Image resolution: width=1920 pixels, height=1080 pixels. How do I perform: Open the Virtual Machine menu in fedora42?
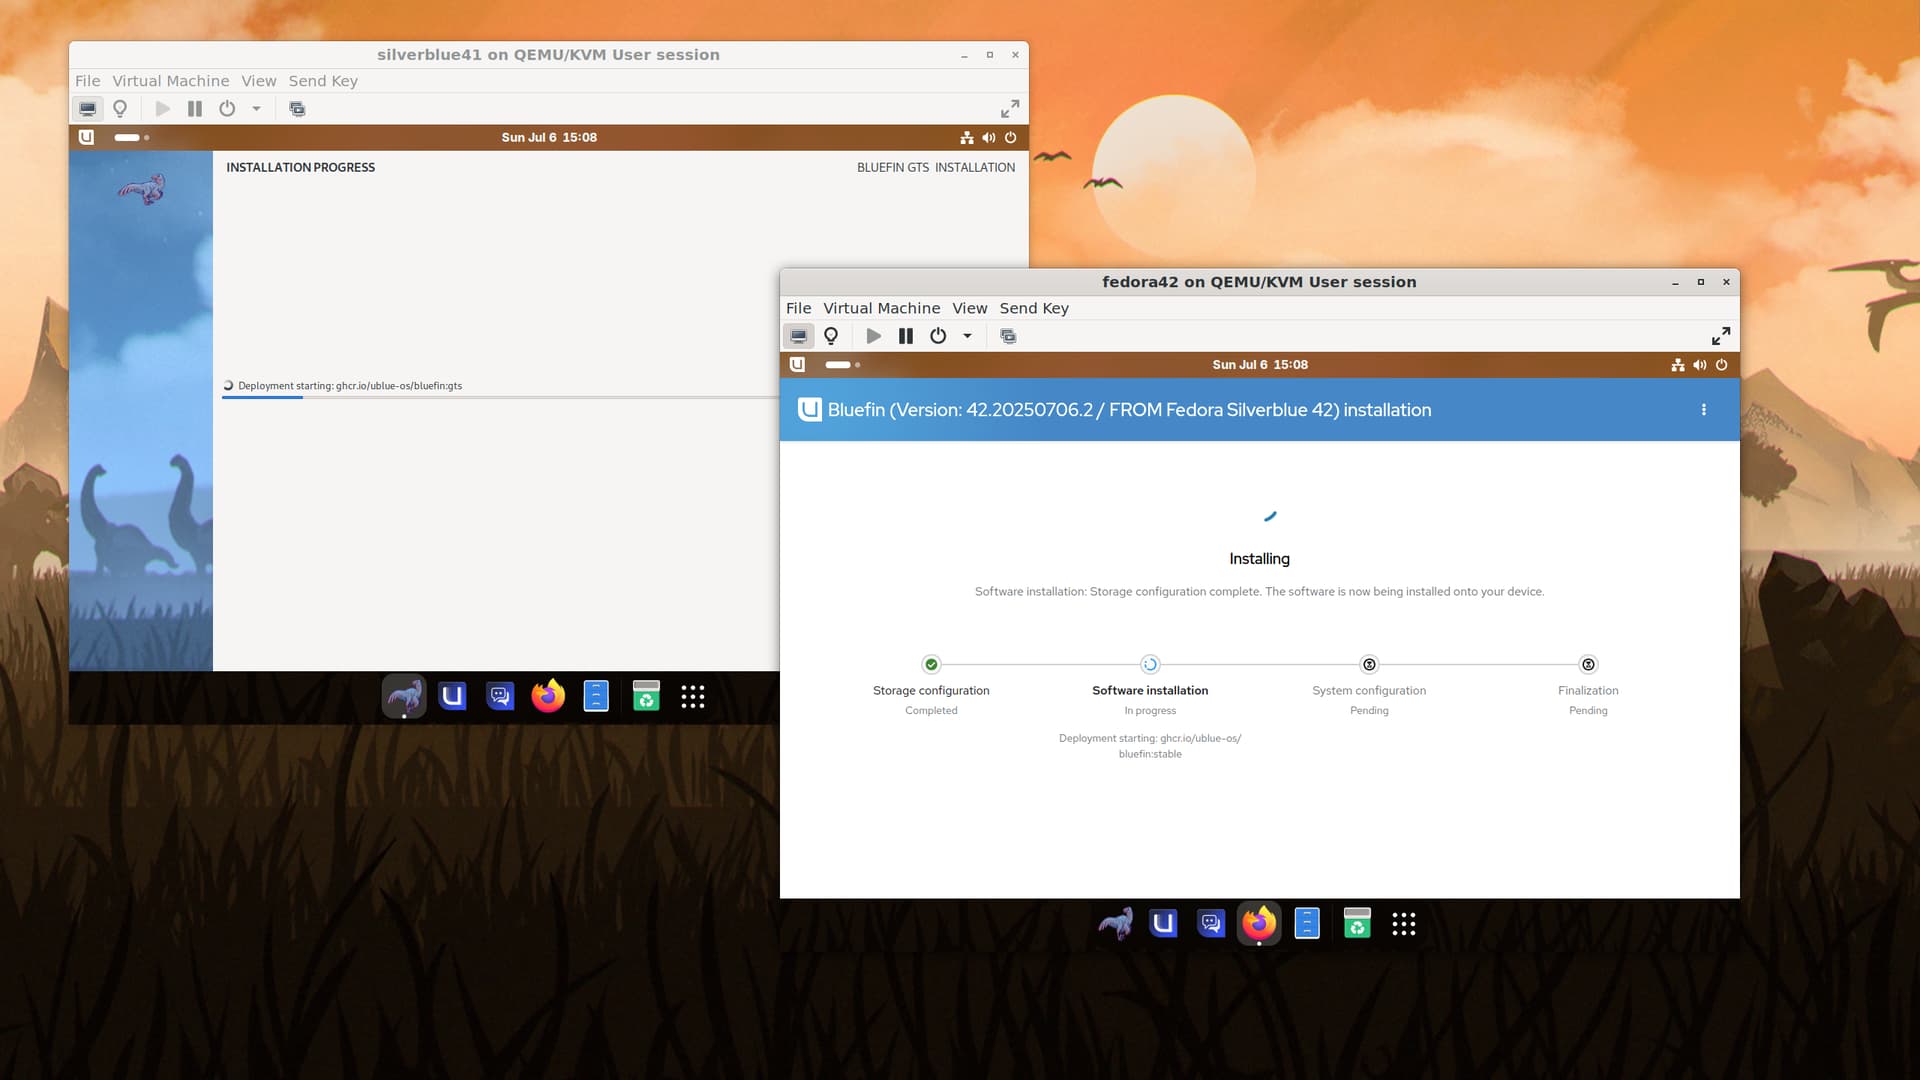coord(881,308)
